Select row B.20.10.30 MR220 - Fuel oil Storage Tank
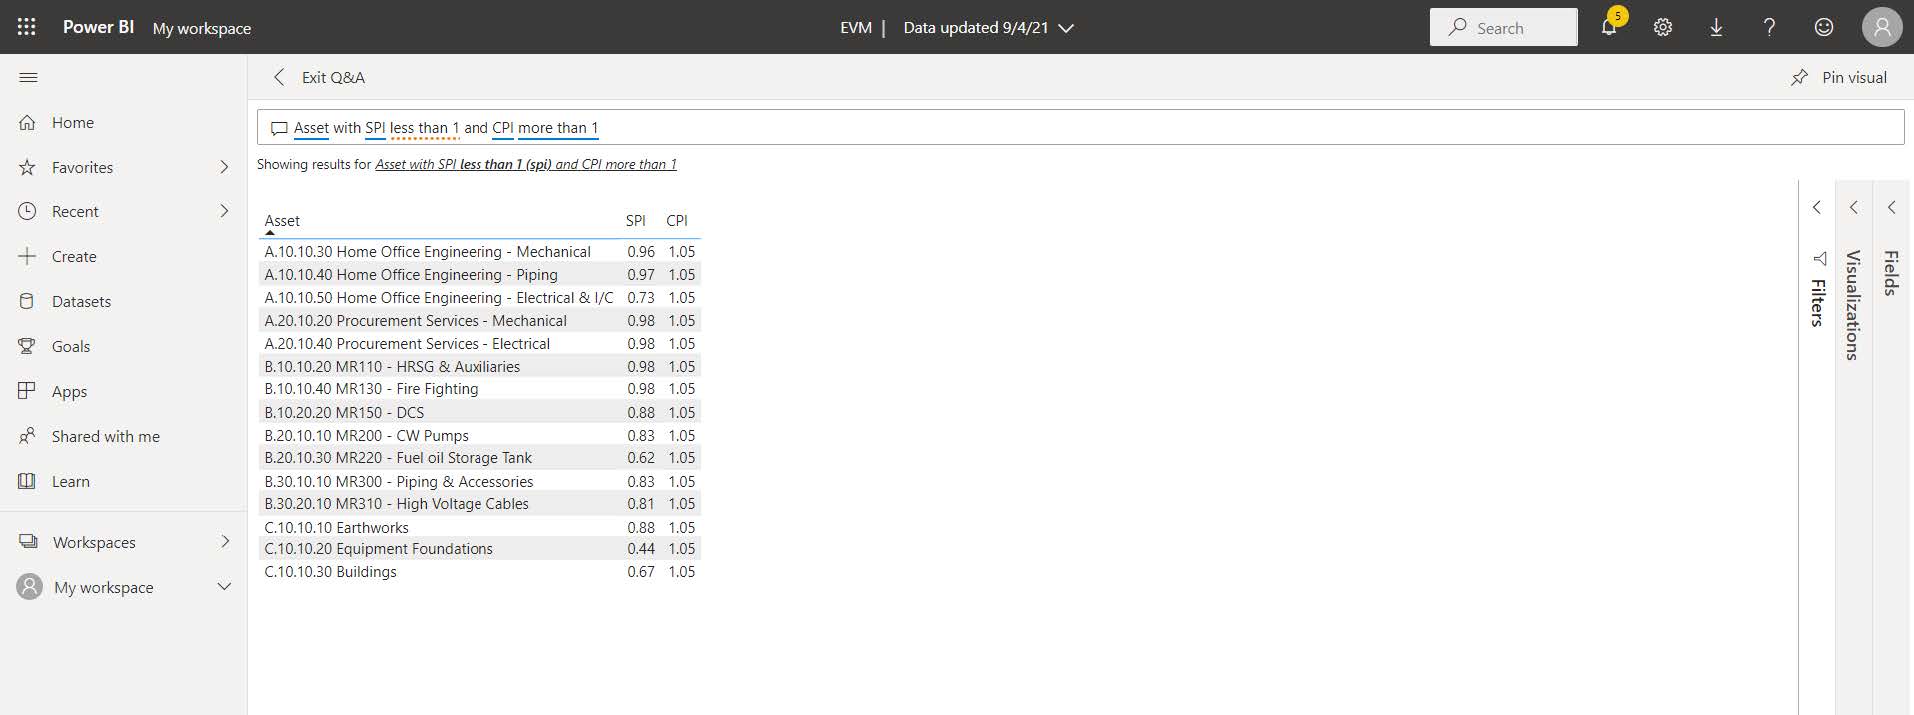 coord(479,457)
